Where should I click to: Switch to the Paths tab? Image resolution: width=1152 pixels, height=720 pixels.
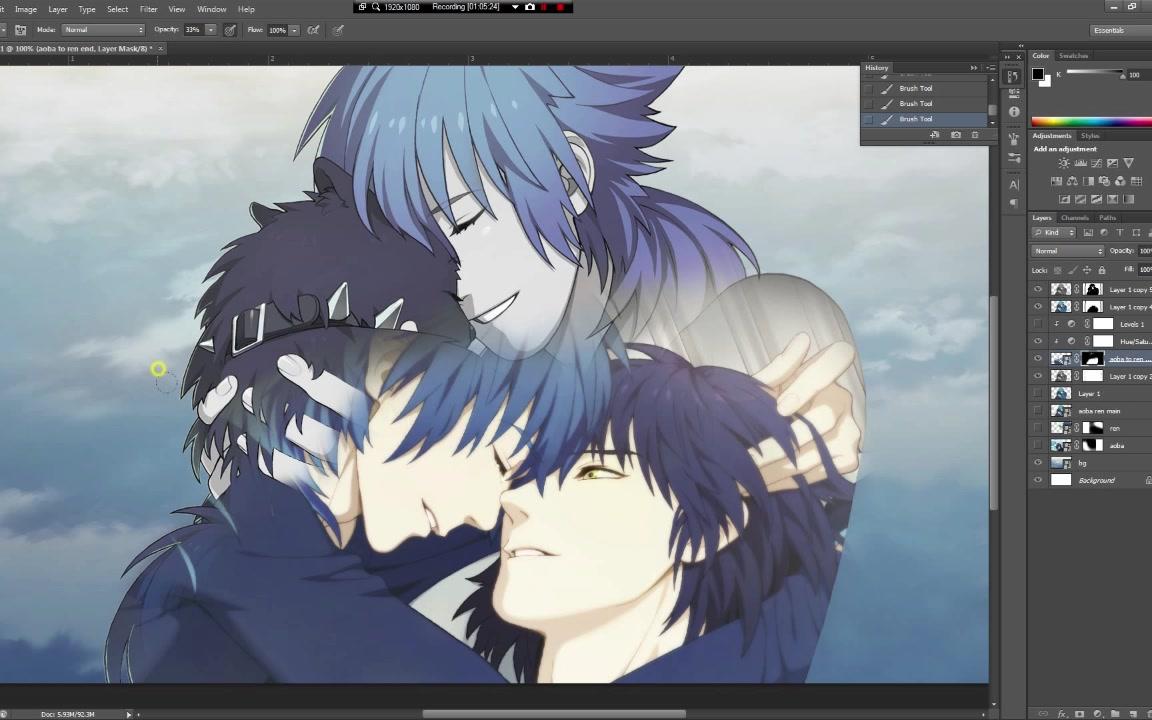1107,217
